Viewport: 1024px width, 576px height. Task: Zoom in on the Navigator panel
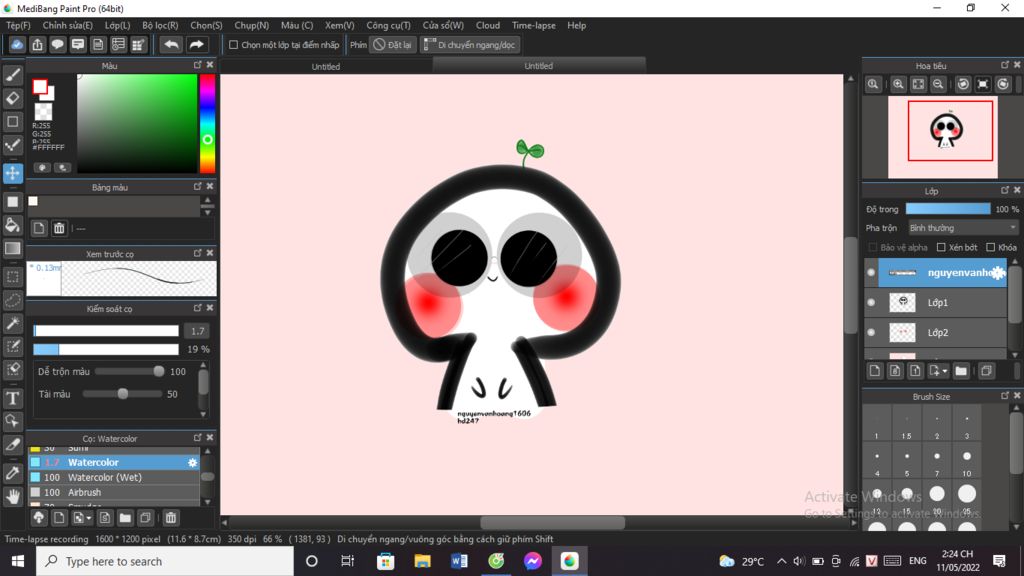tap(898, 84)
